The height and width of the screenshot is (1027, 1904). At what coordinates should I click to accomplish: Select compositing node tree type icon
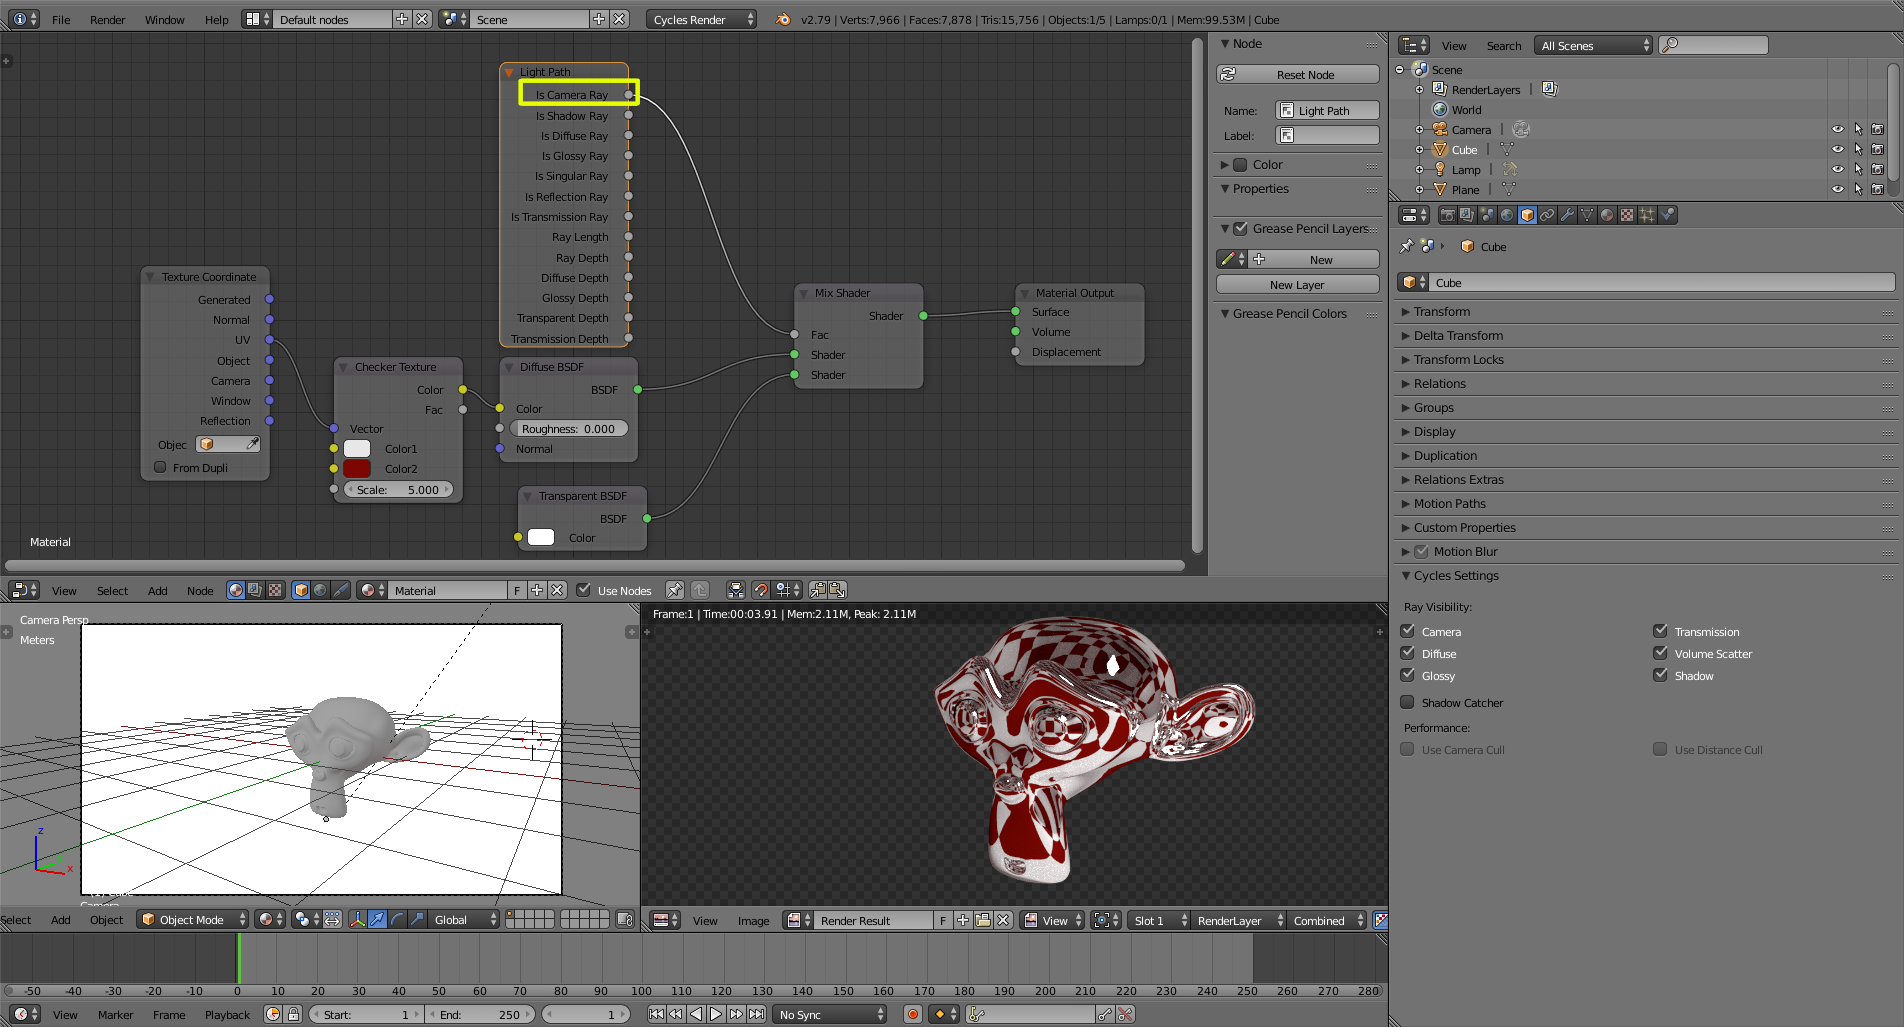pyautogui.click(x=255, y=590)
